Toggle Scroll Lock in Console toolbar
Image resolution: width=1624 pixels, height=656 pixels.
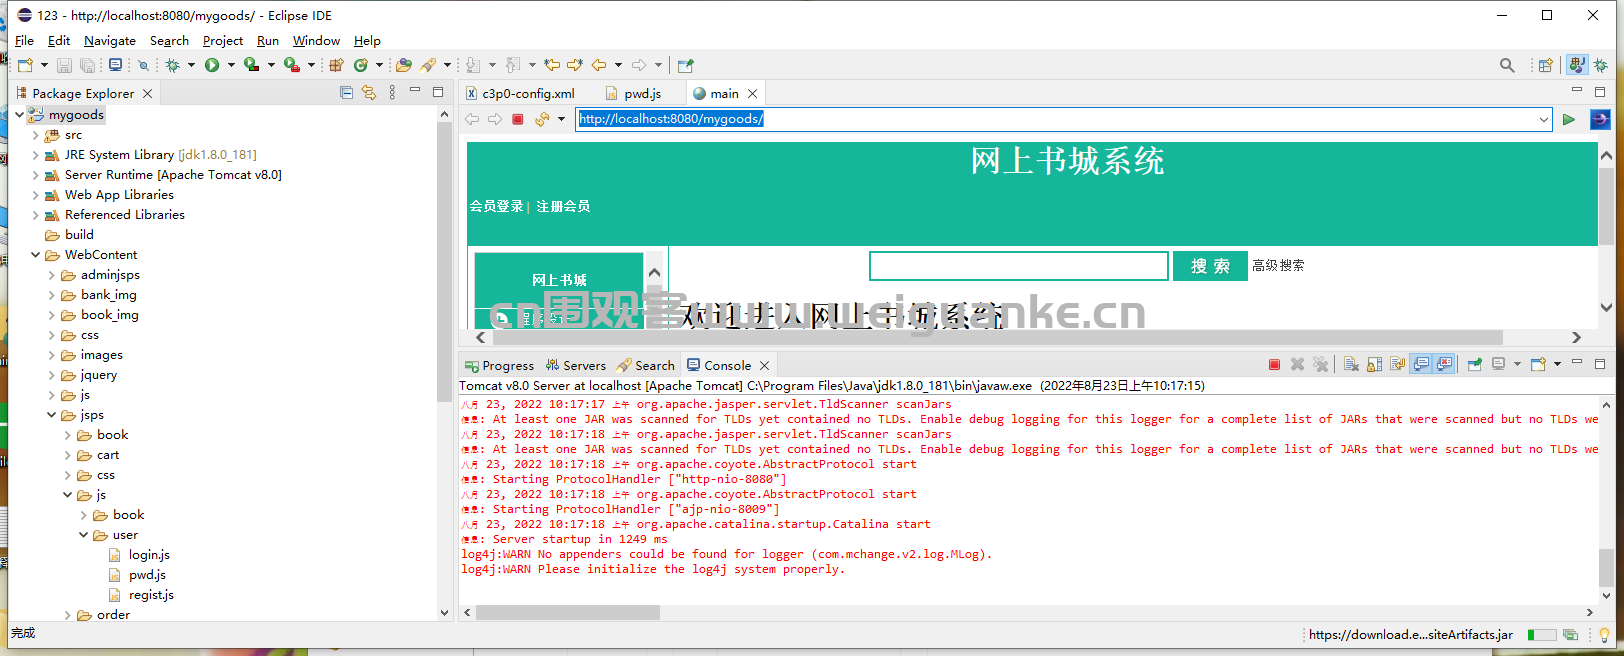click(x=1375, y=365)
